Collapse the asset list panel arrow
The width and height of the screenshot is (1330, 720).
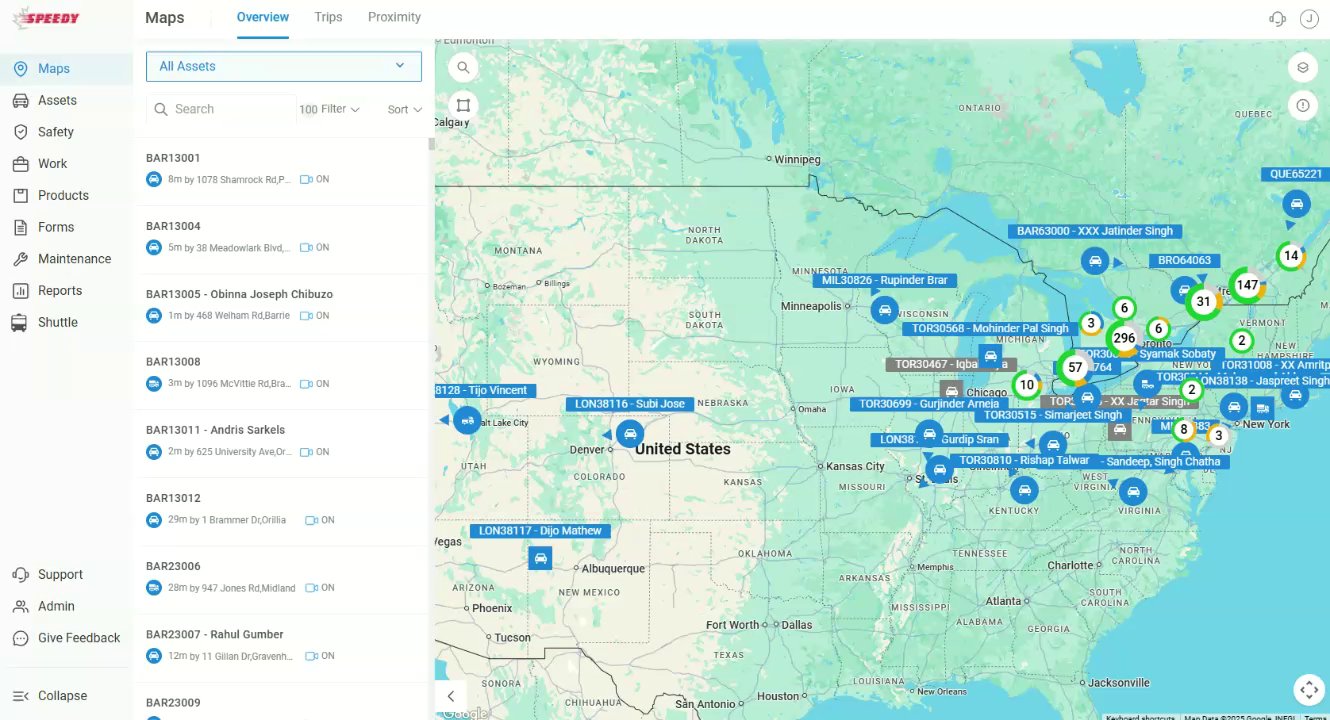[x=451, y=696]
